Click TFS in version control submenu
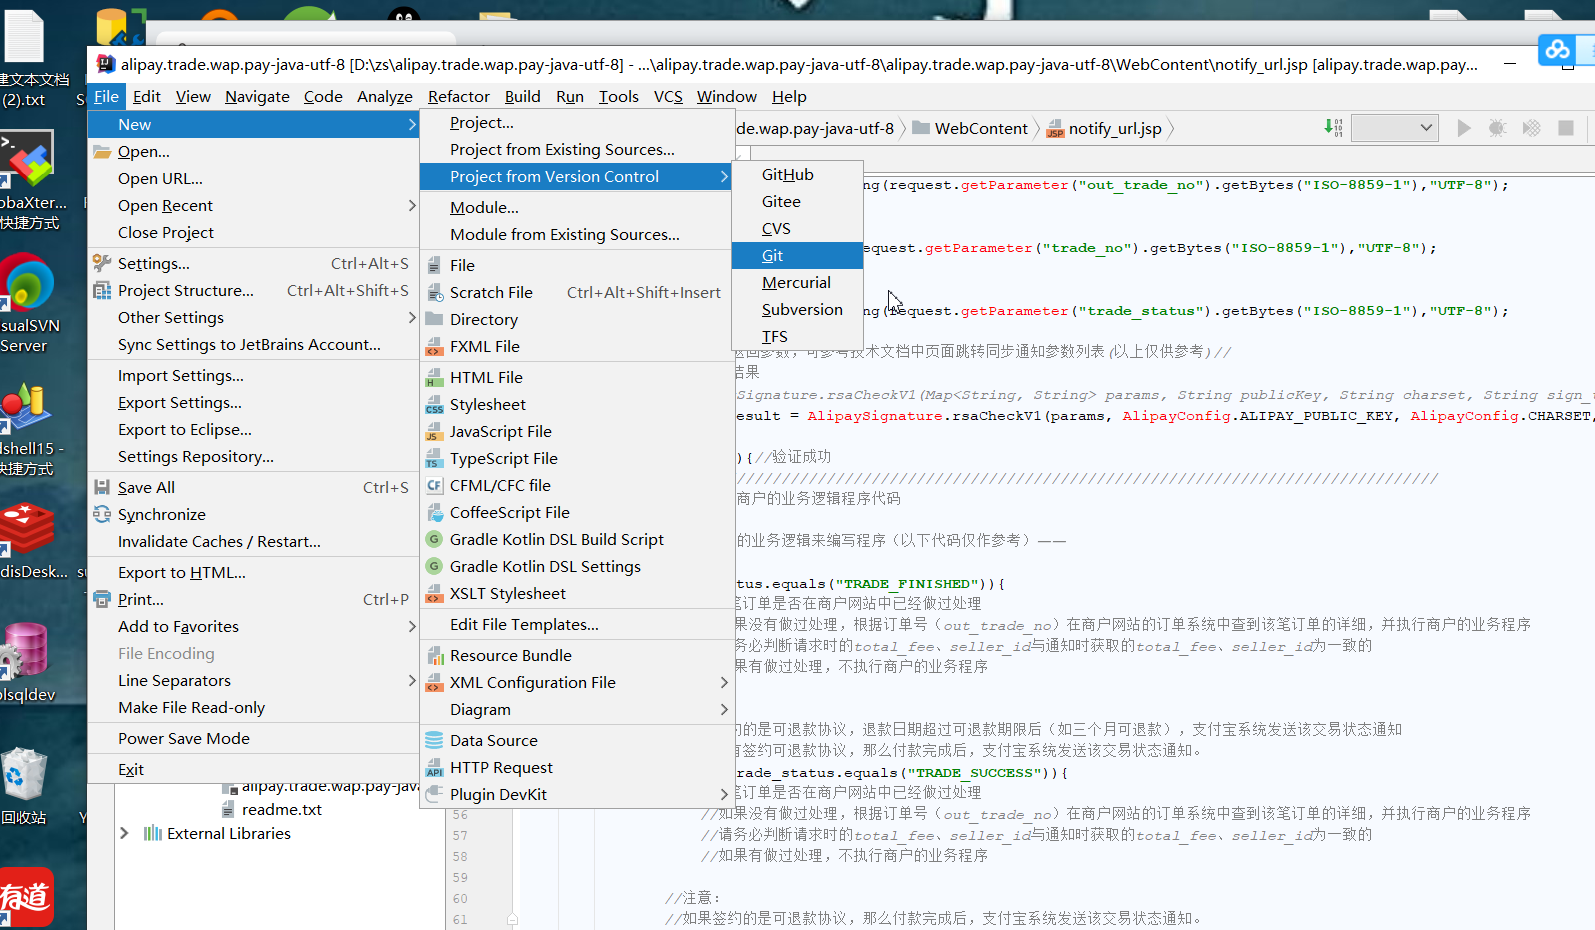The image size is (1595, 930). tap(797, 336)
